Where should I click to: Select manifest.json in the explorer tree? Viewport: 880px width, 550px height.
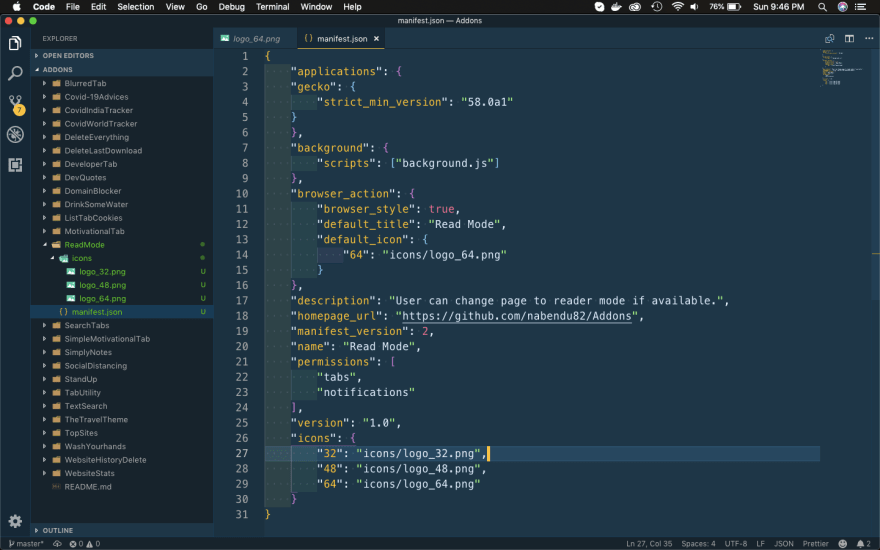tap(97, 312)
